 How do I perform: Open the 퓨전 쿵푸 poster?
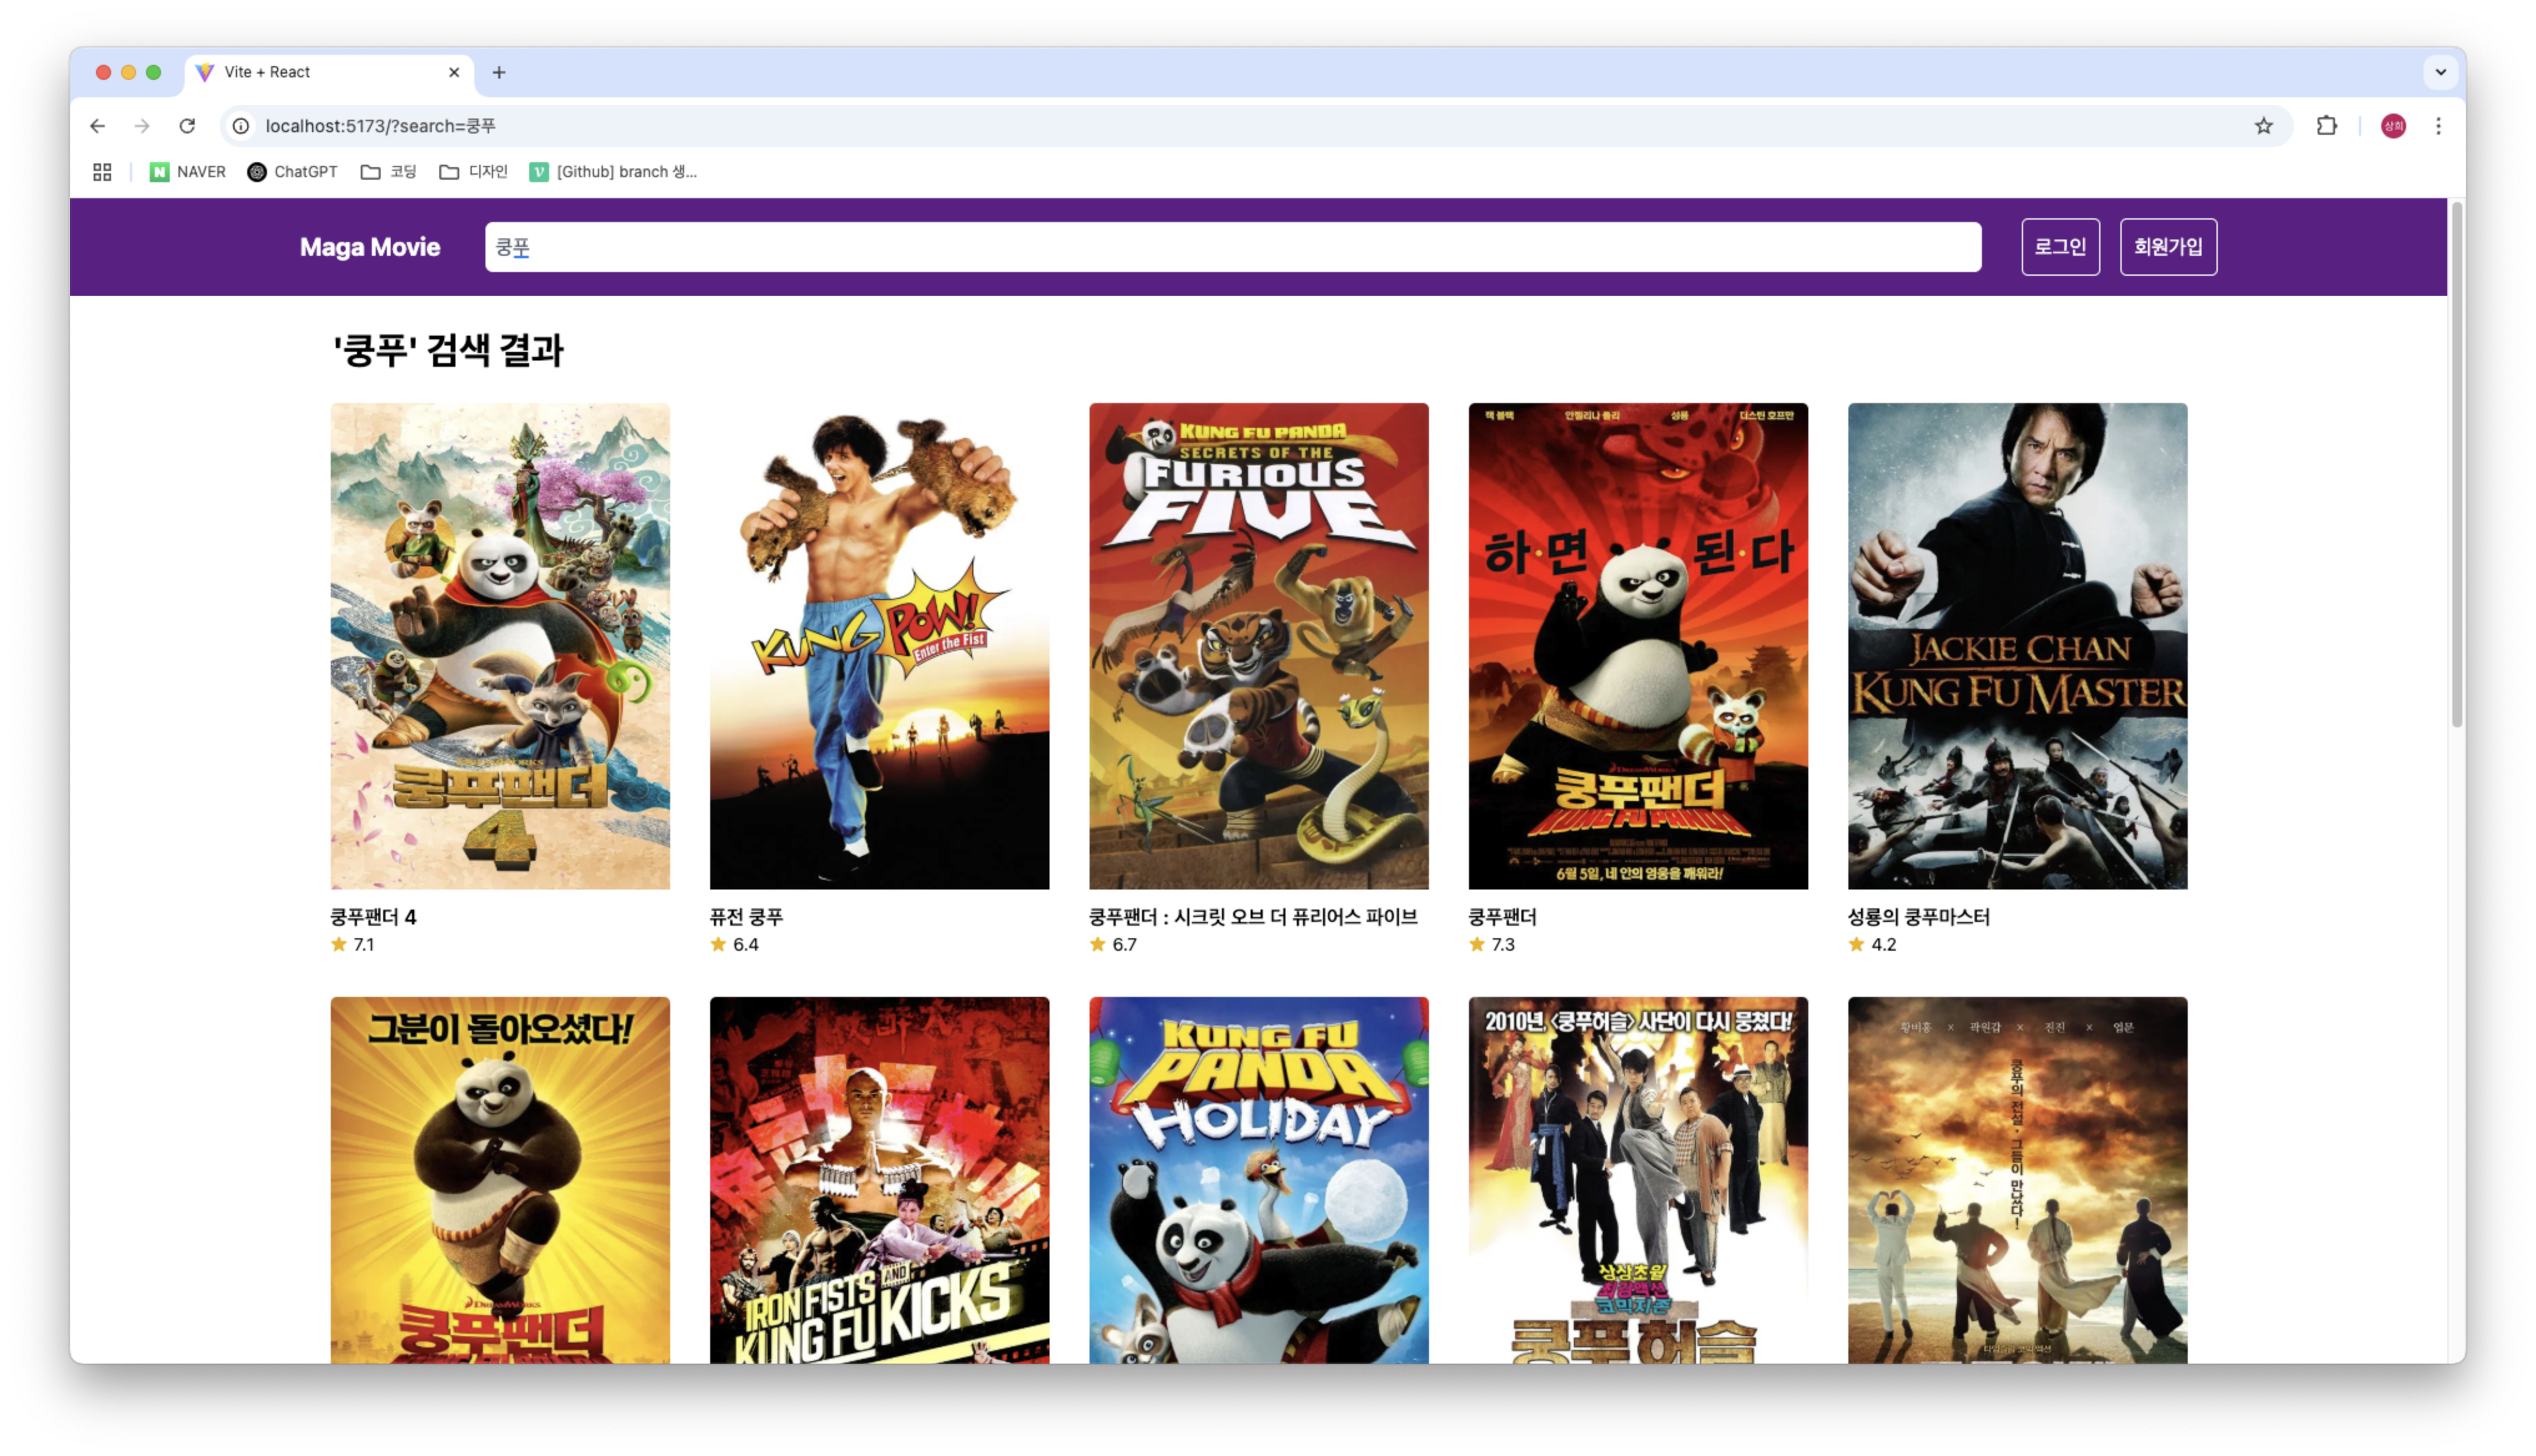879,646
